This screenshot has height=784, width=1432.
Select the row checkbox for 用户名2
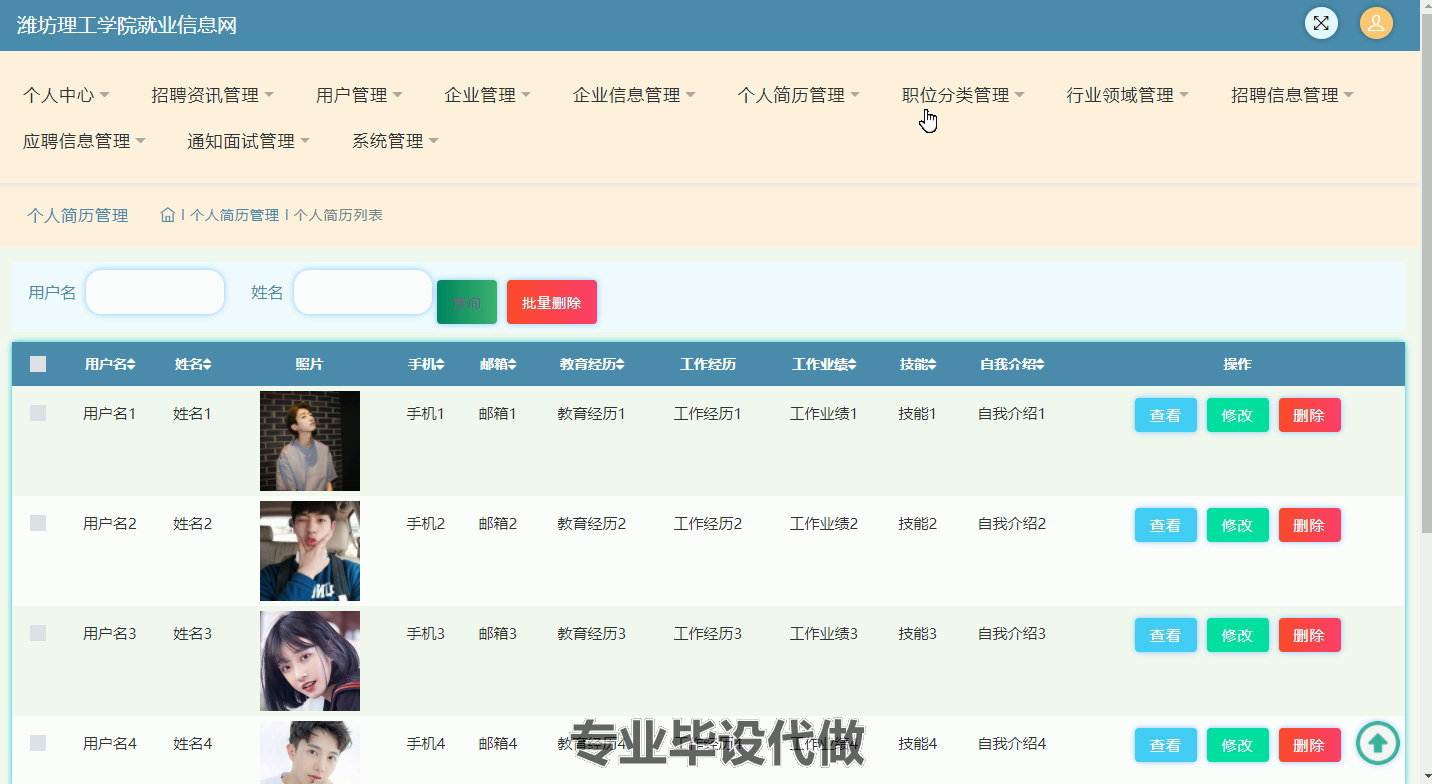[38, 523]
